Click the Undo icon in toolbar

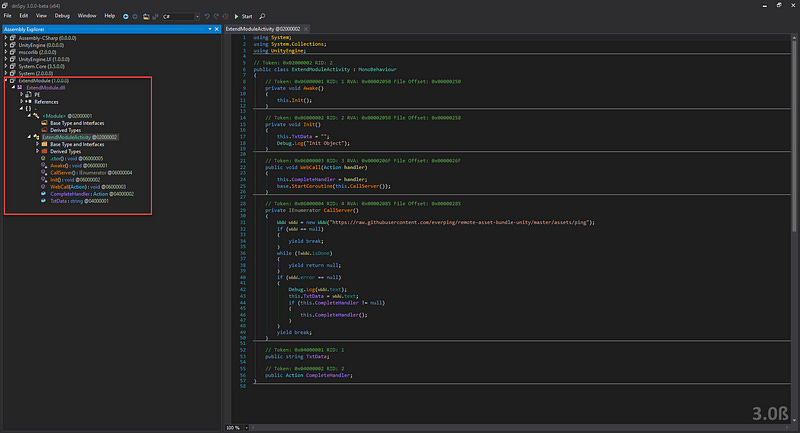click(x=208, y=17)
